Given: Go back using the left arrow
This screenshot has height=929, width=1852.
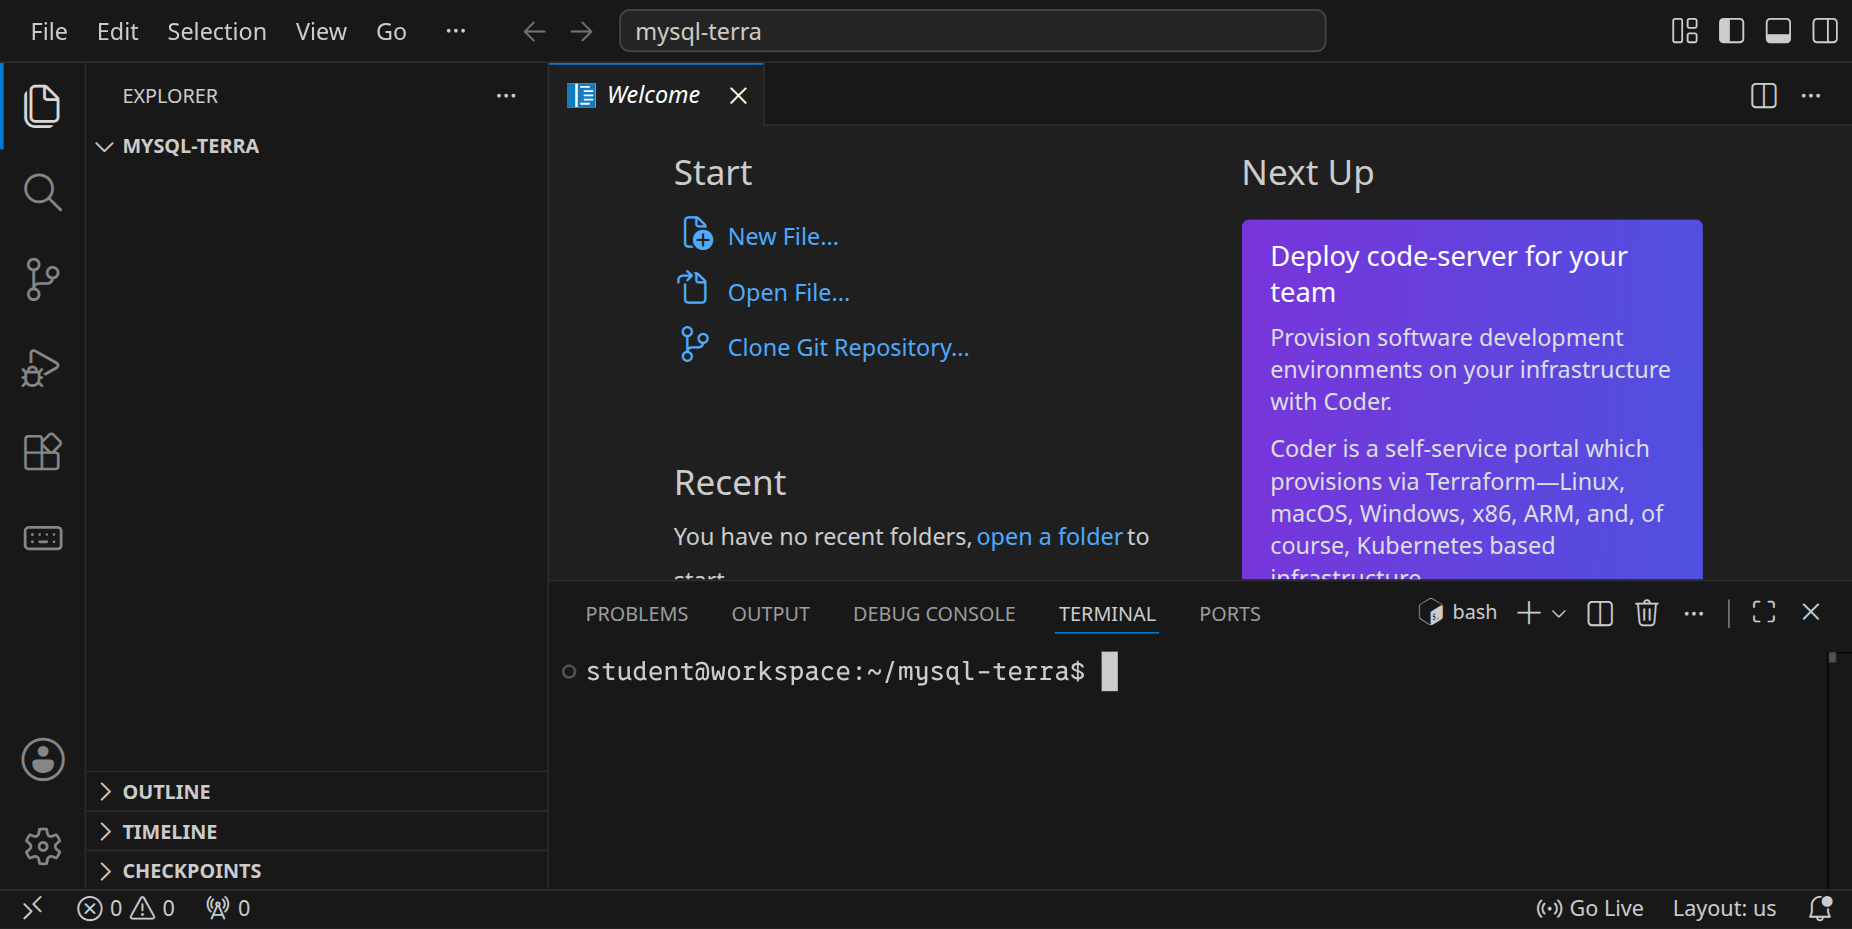Looking at the screenshot, I should pyautogui.click(x=534, y=32).
